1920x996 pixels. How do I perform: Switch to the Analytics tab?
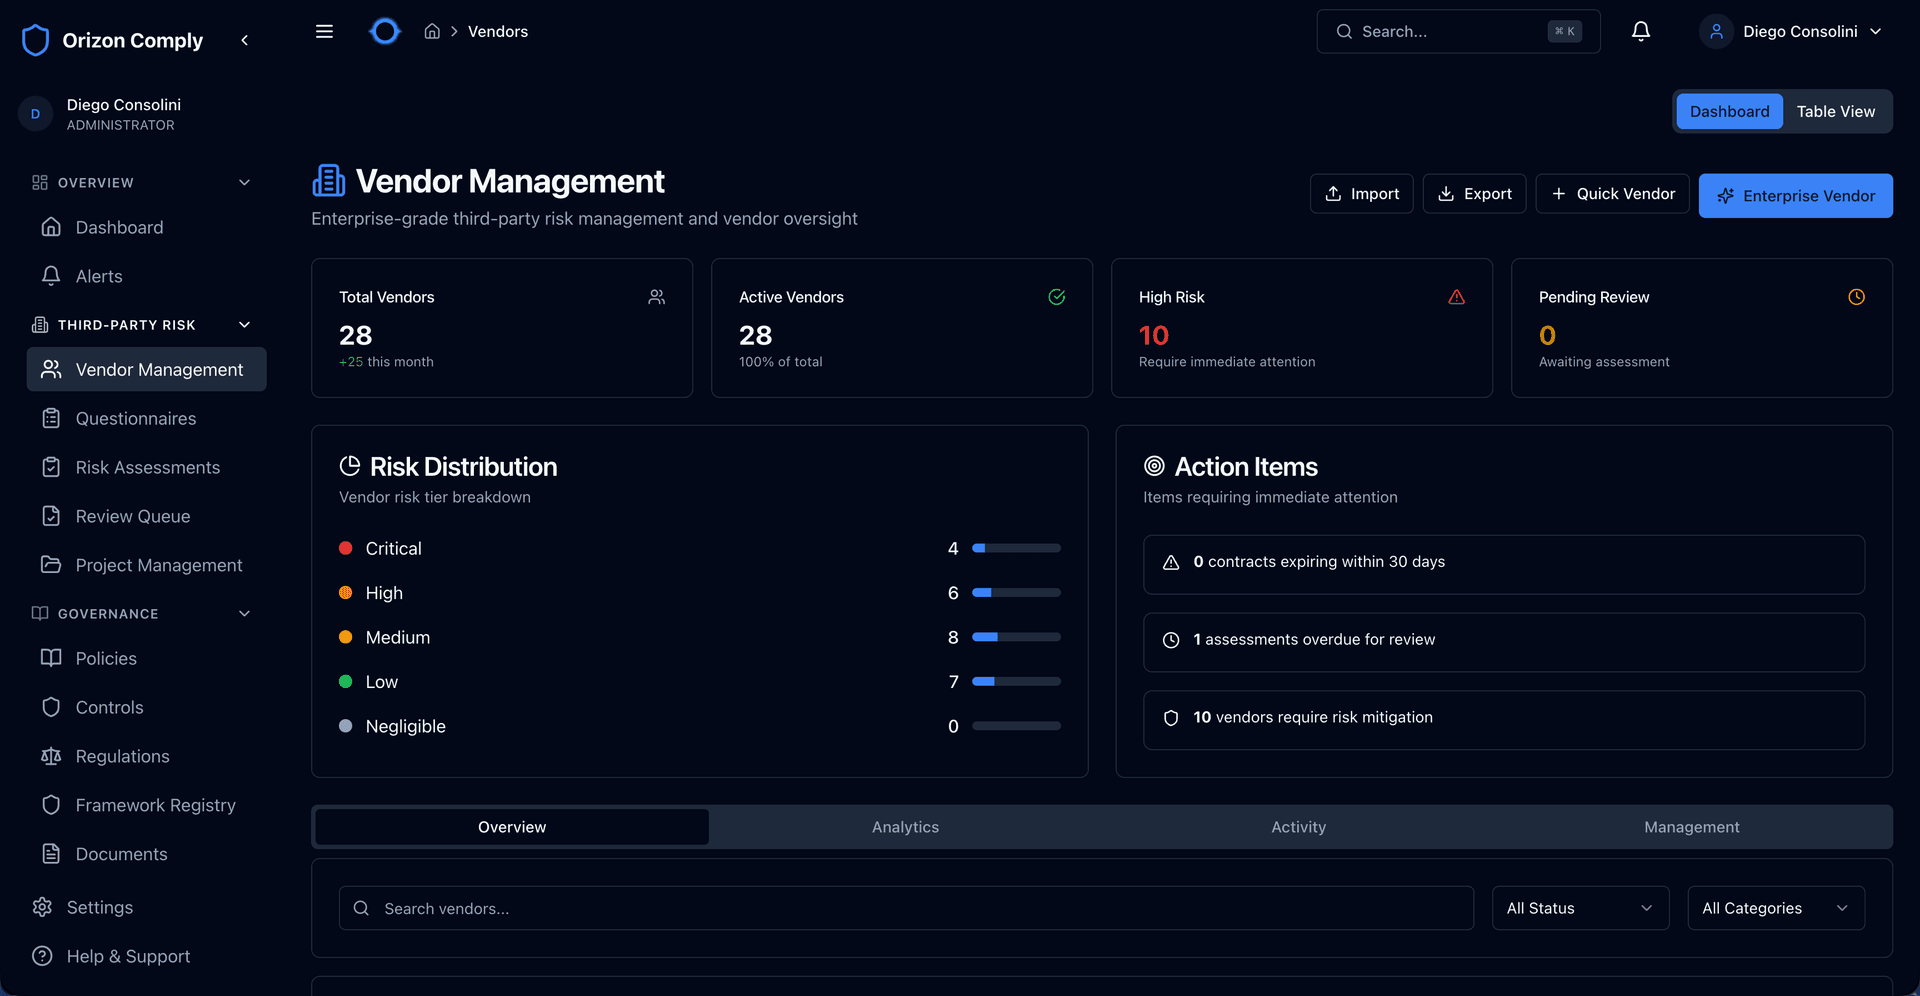[x=904, y=827]
